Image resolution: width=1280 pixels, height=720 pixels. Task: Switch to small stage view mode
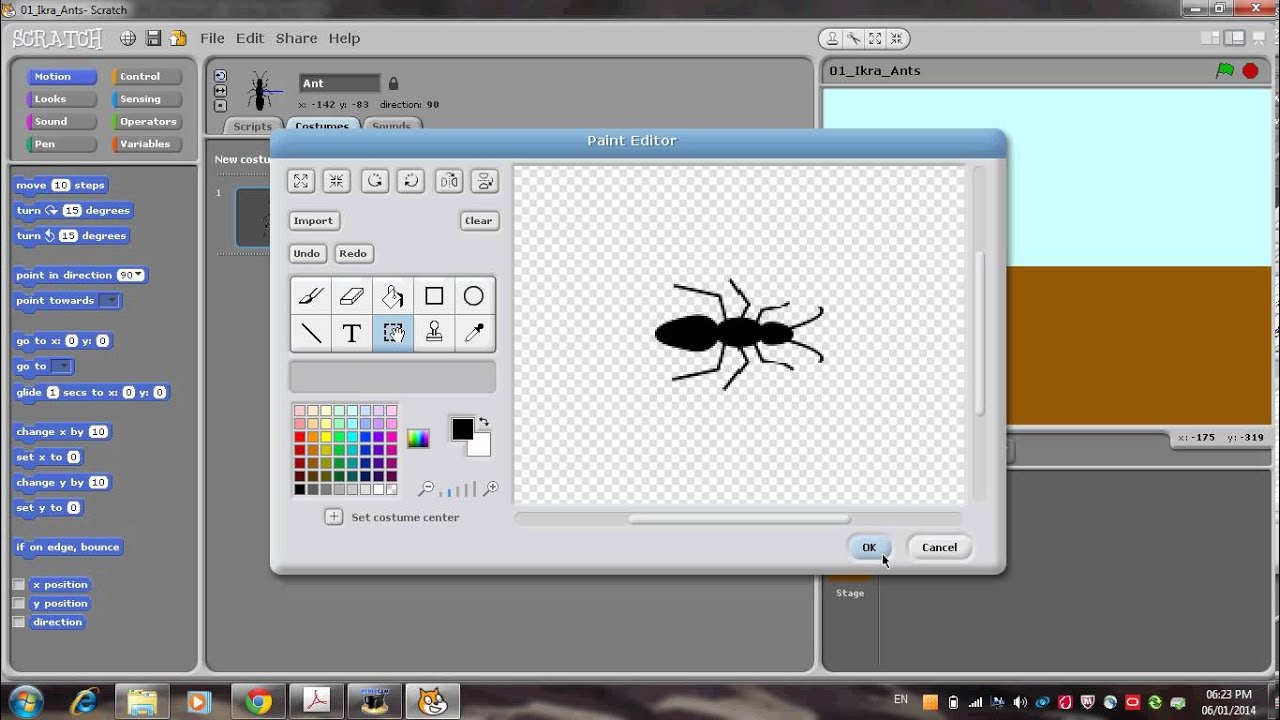tap(1212, 39)
